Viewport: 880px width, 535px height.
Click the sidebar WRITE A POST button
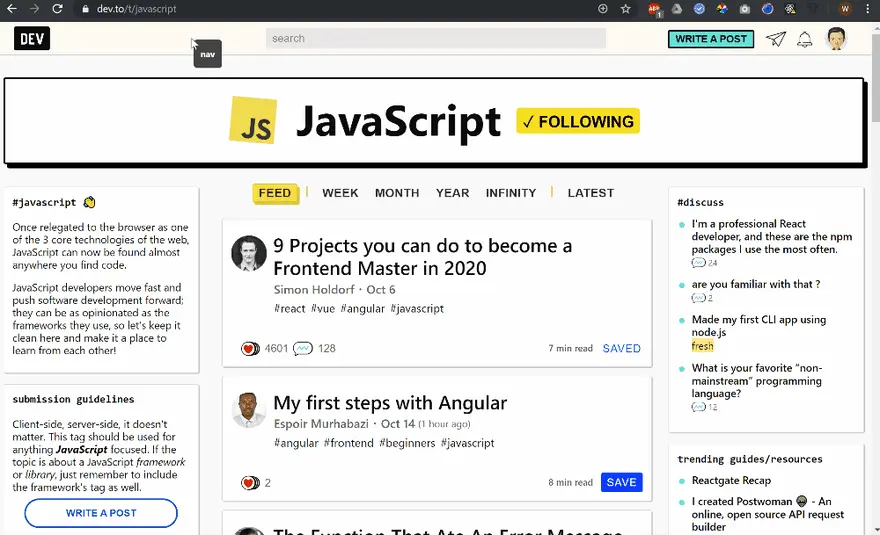click(101, 513)
